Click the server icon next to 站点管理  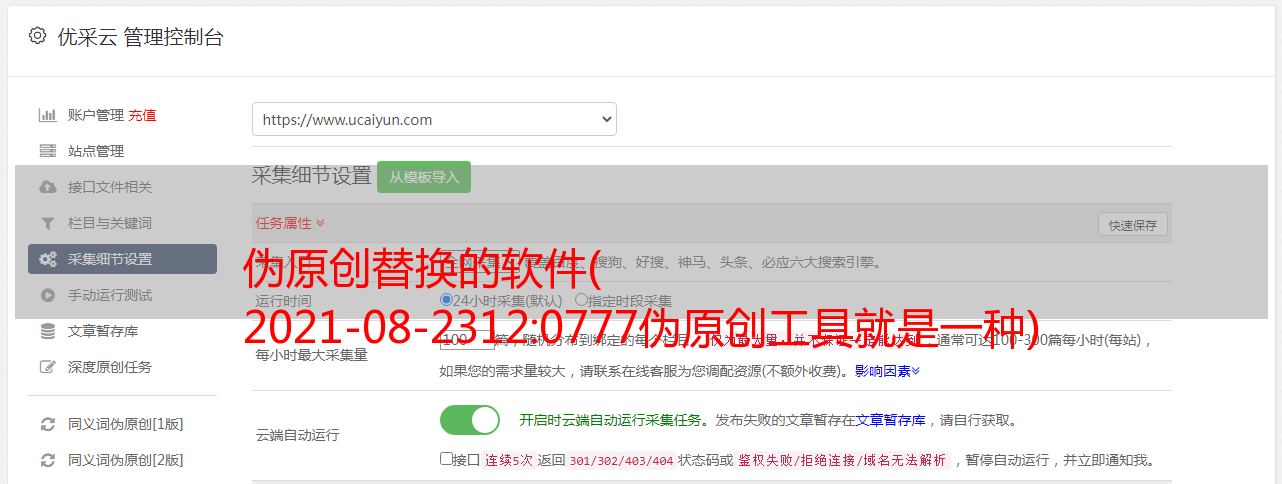tap(47, 151)
